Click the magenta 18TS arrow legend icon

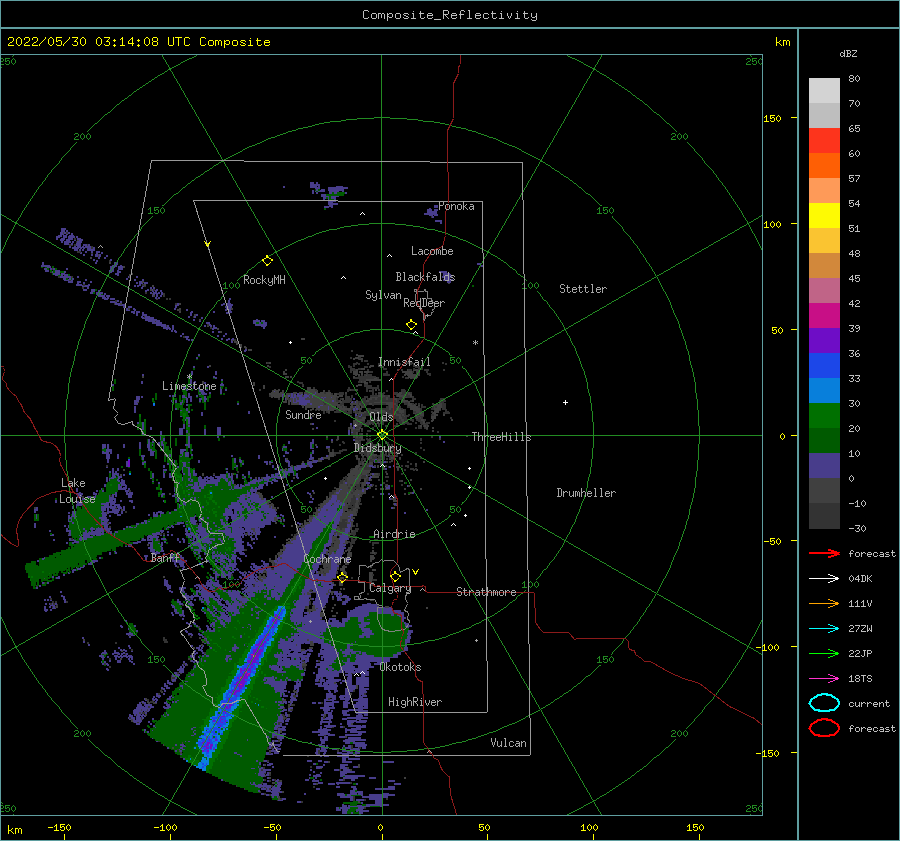[x=824, y=679]
